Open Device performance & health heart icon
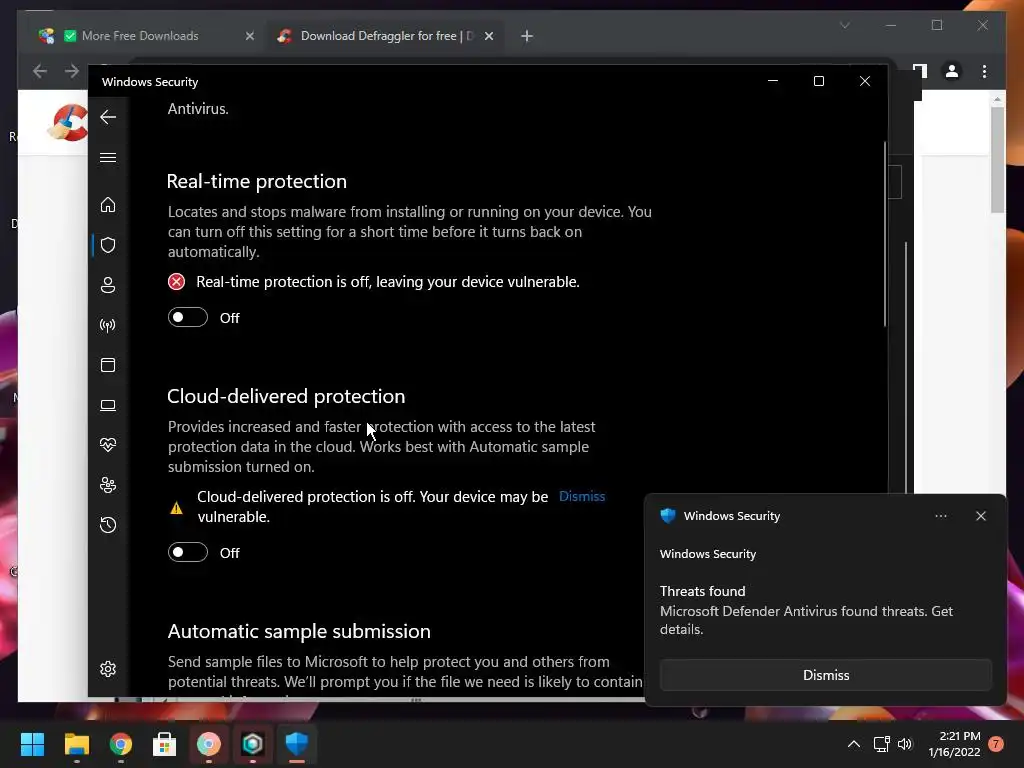Screen dimensions: 1024x768 pyautogui.click(x=108, y=445)
